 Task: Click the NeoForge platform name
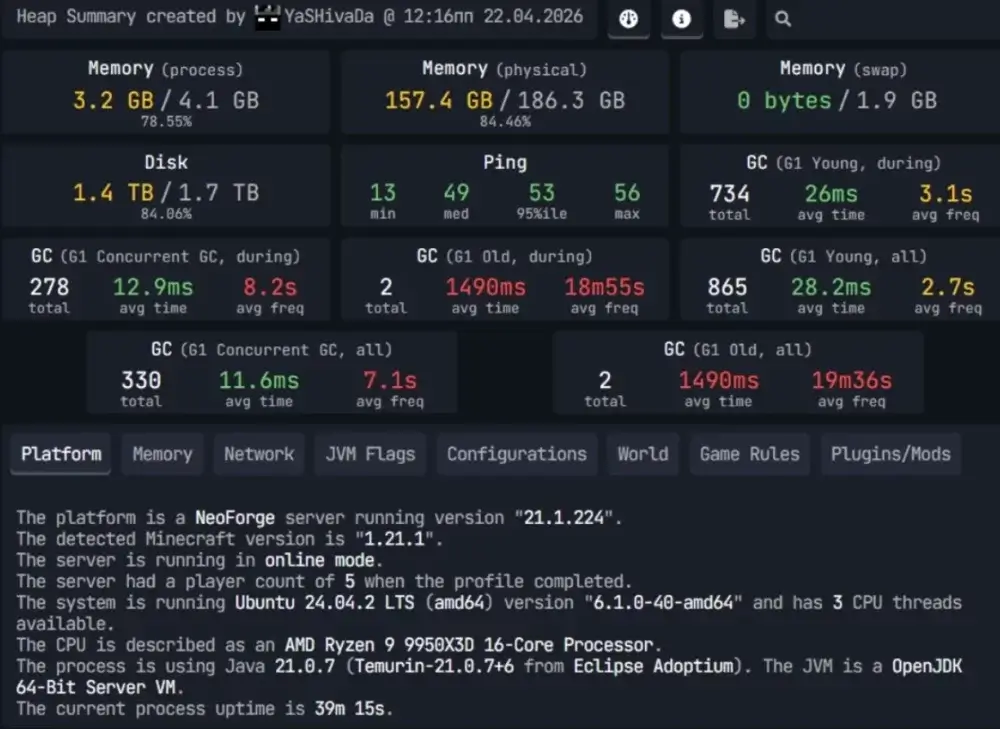235,517
